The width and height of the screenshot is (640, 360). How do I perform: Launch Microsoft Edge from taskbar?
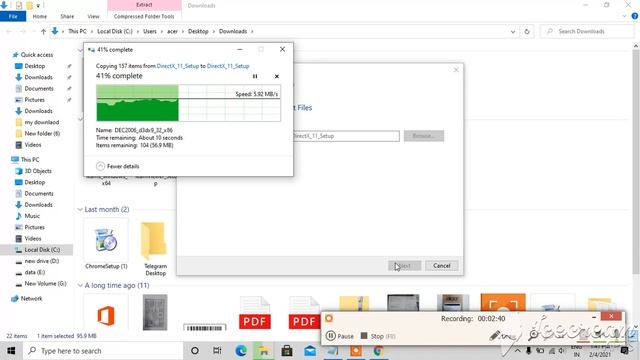241,351
